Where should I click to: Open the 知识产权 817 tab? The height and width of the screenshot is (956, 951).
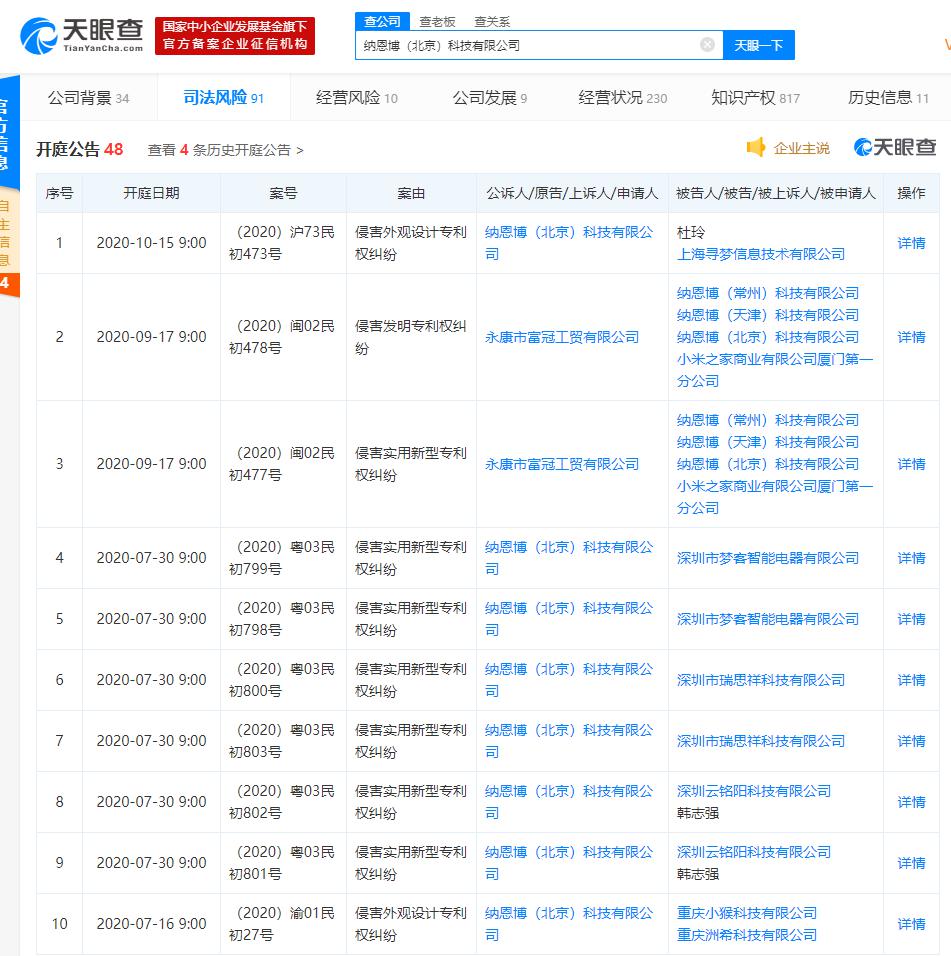(755, 98)
